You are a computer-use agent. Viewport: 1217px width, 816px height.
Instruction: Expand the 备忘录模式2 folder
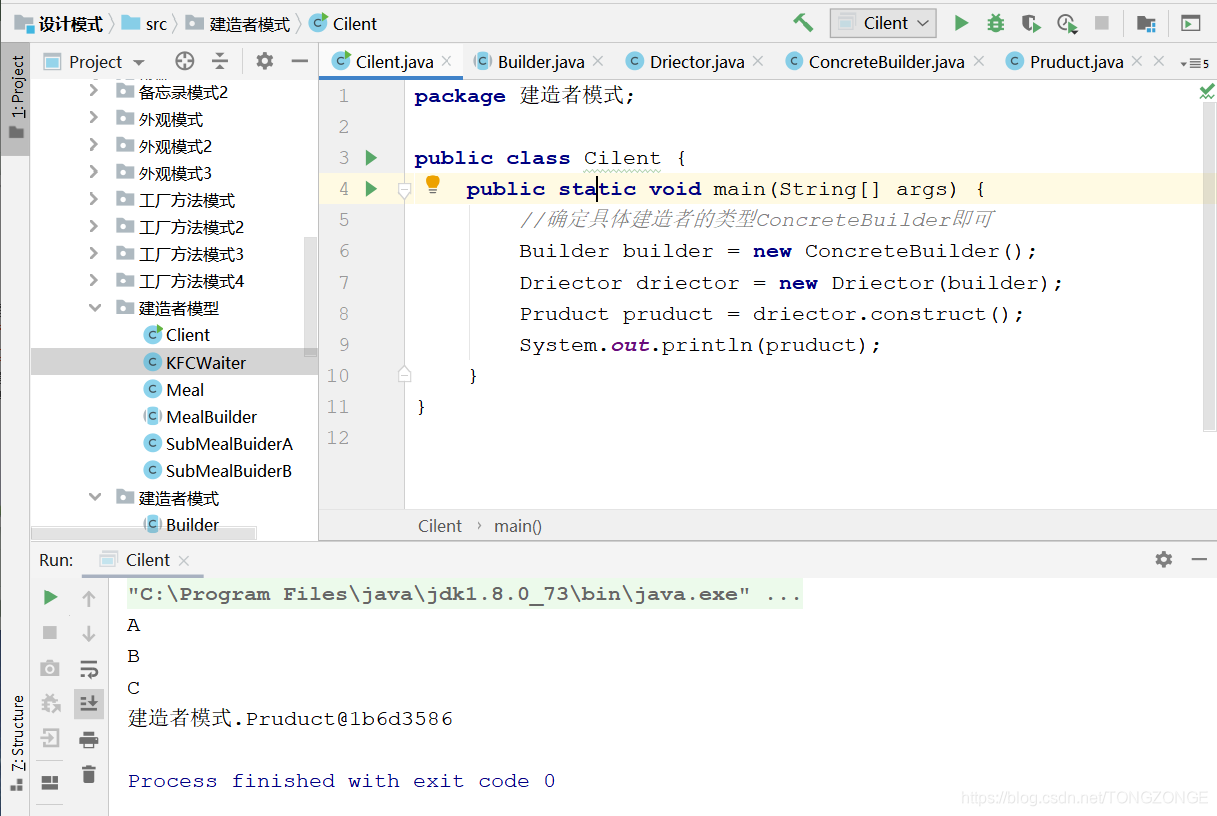94,91
